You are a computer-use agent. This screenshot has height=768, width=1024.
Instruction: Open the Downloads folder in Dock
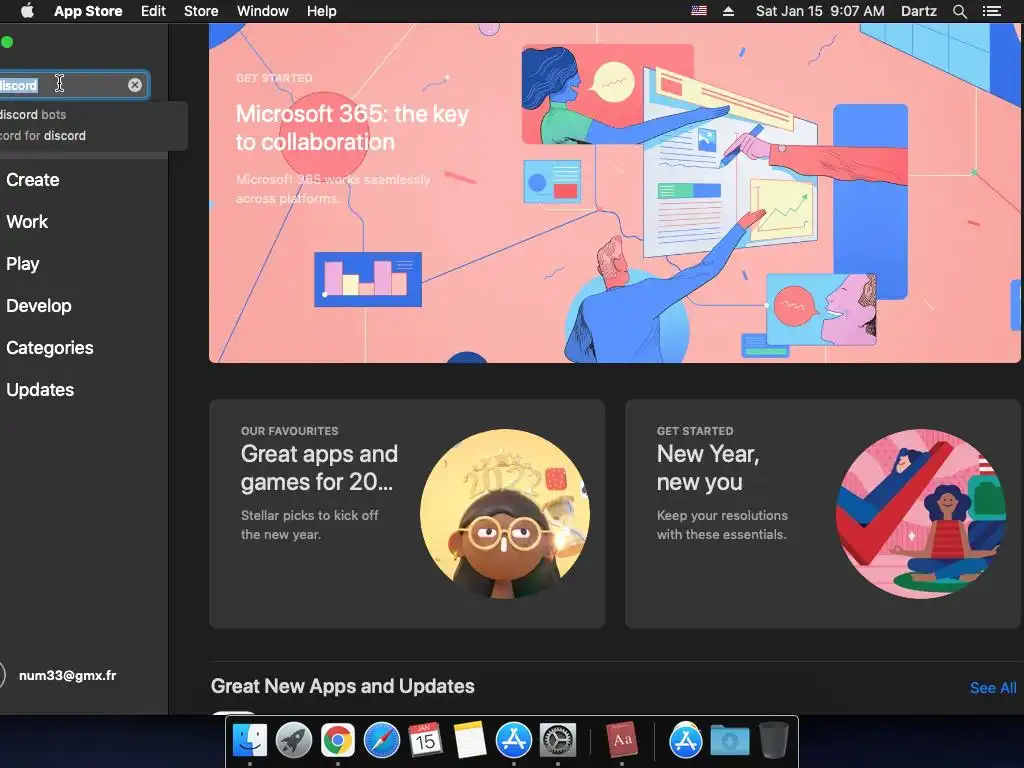730,740
